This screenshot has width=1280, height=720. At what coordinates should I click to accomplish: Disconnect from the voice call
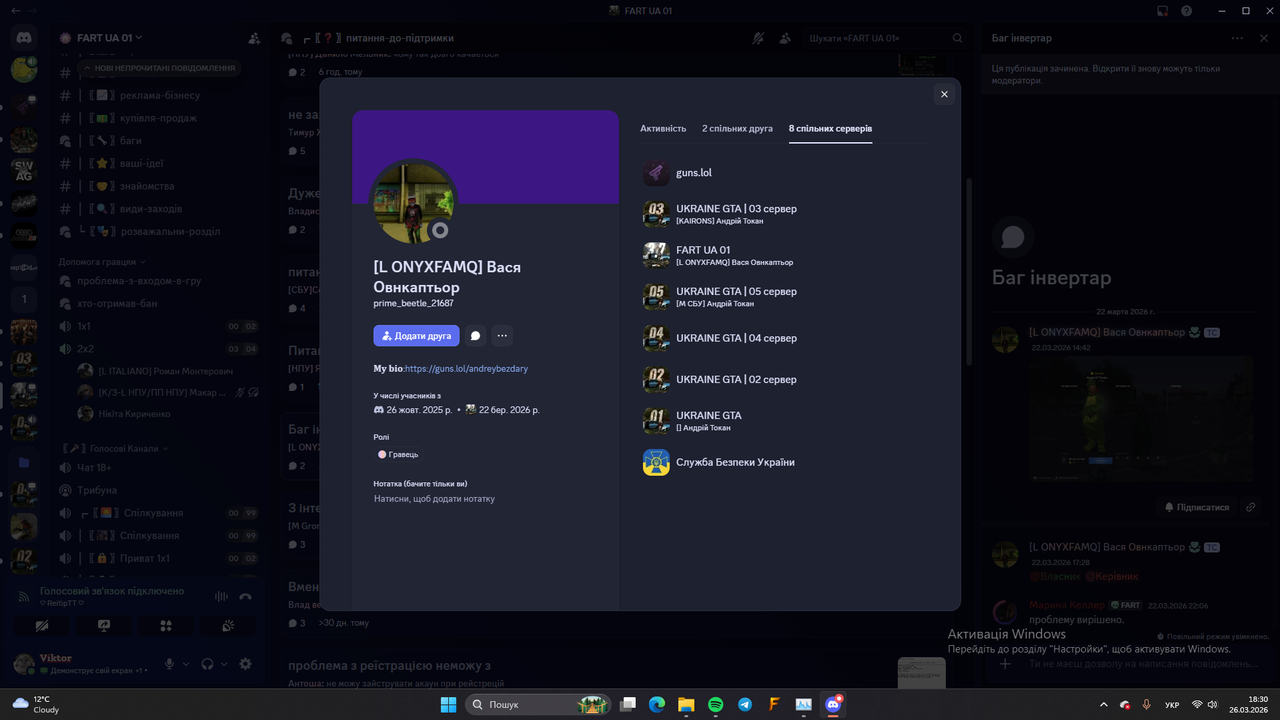point(245,597)
